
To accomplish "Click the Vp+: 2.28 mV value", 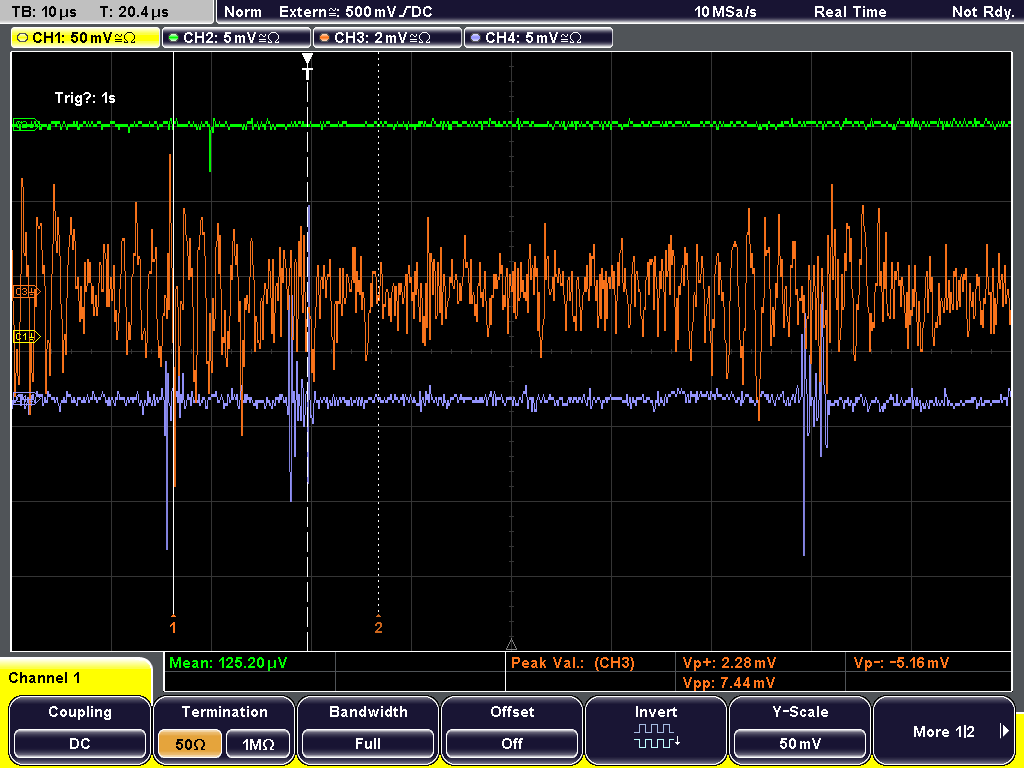I will point(729,663).
